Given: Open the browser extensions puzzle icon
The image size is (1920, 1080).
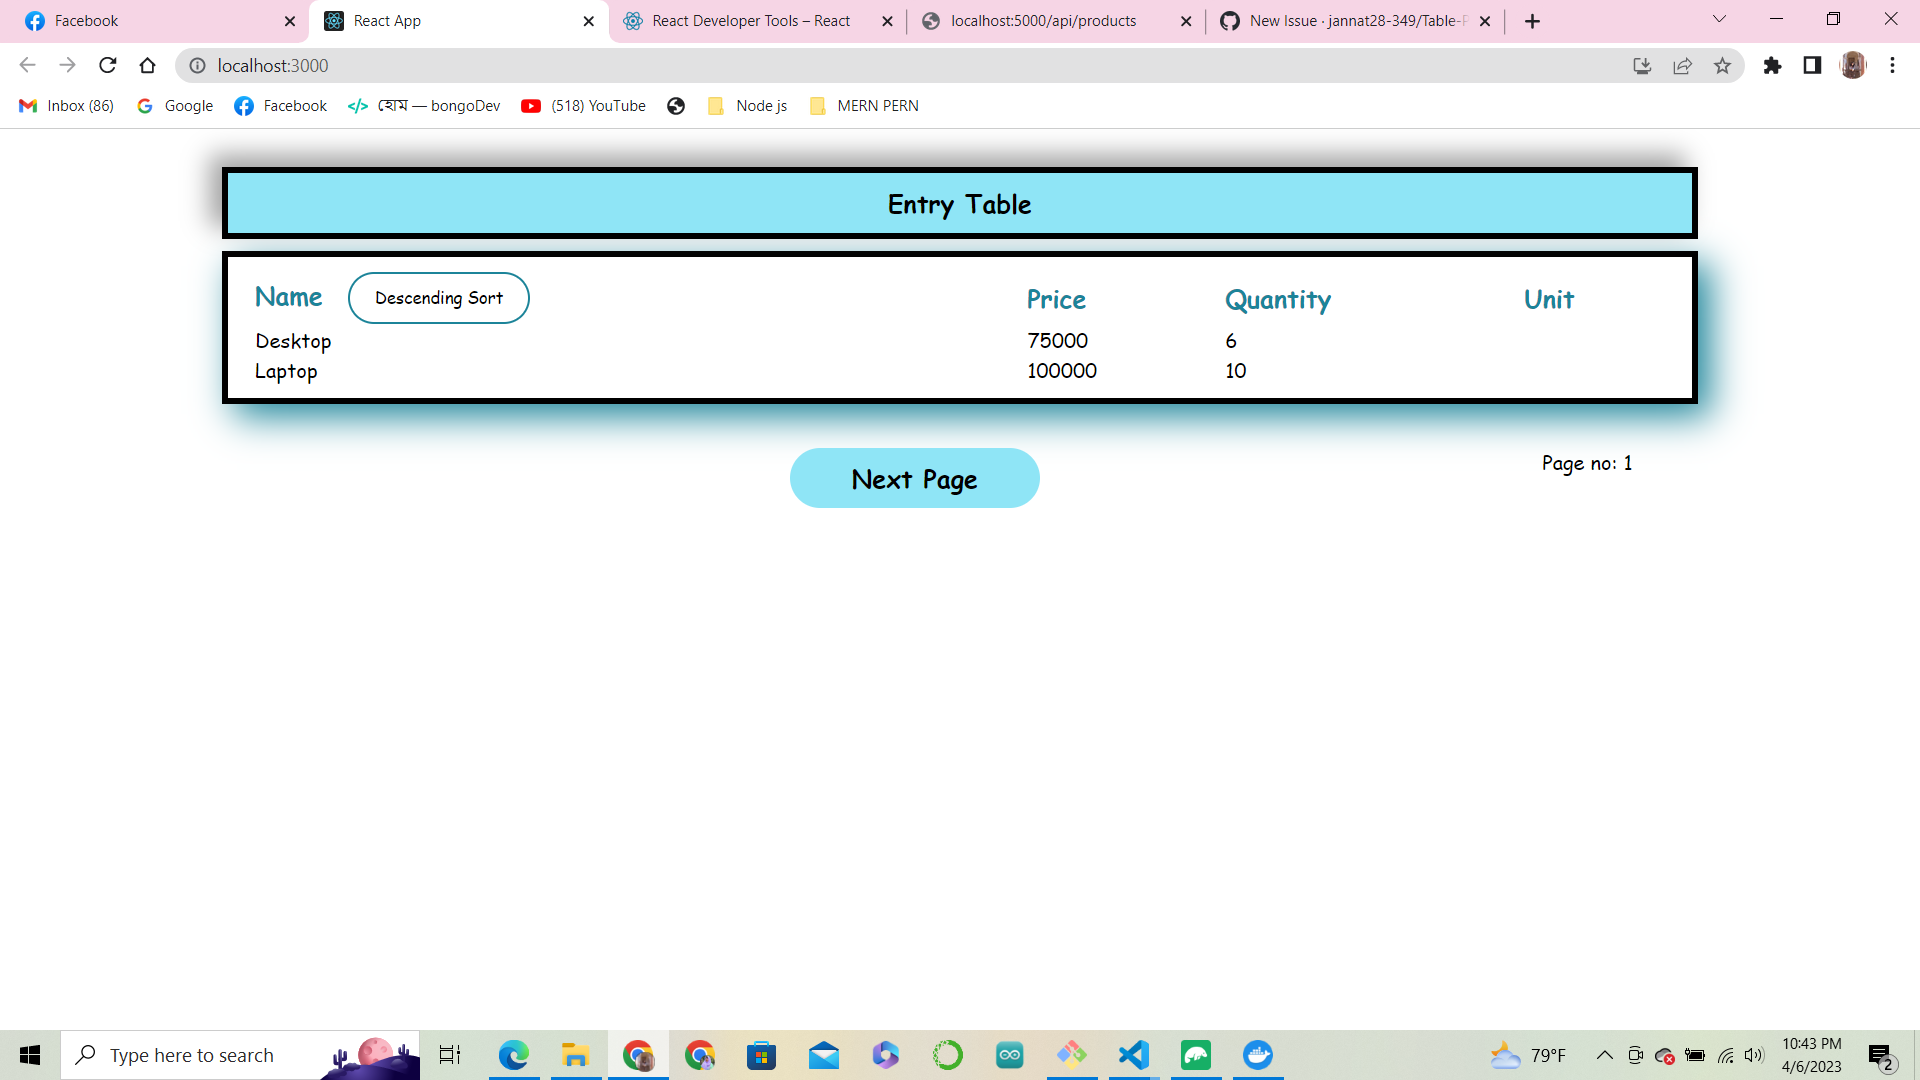Looking at the screenshot, I should 1773,66.
